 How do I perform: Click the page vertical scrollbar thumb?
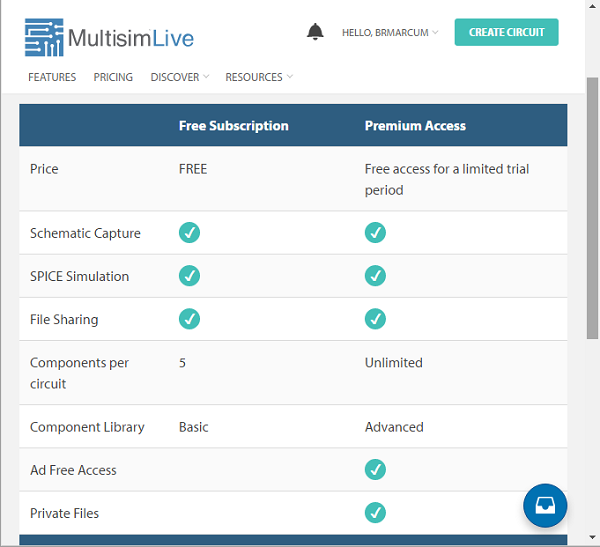(592, 208)
